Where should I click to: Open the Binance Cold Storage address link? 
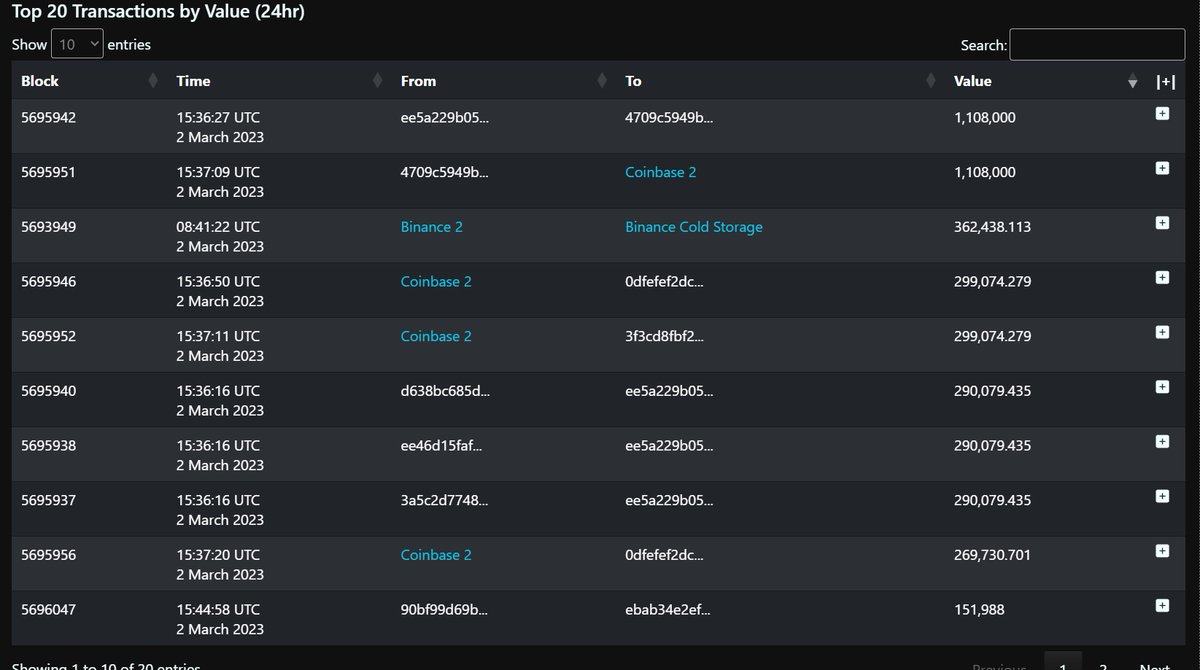point(694,226)
